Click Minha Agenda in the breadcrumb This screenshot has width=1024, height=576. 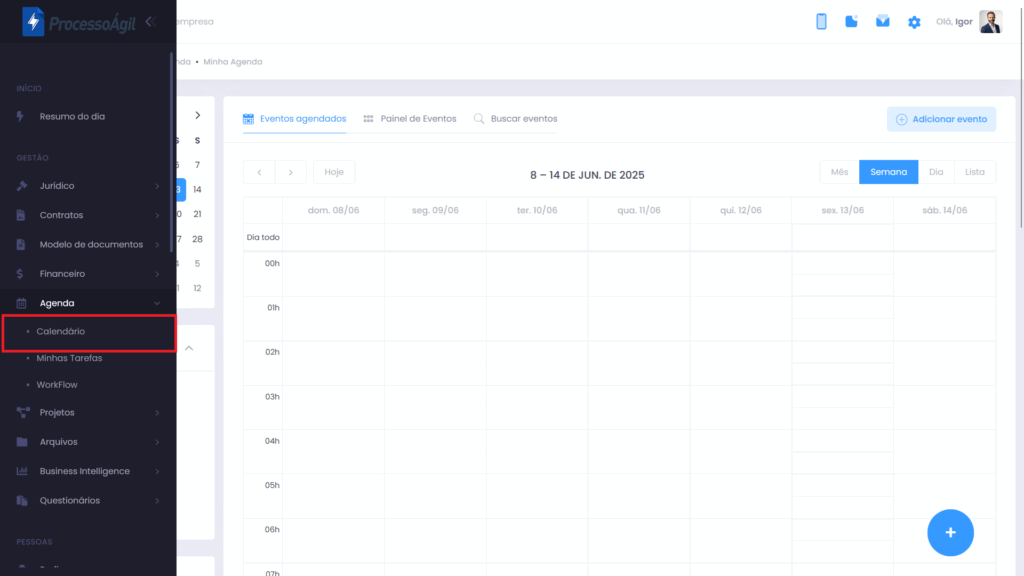tap(232, 62)
